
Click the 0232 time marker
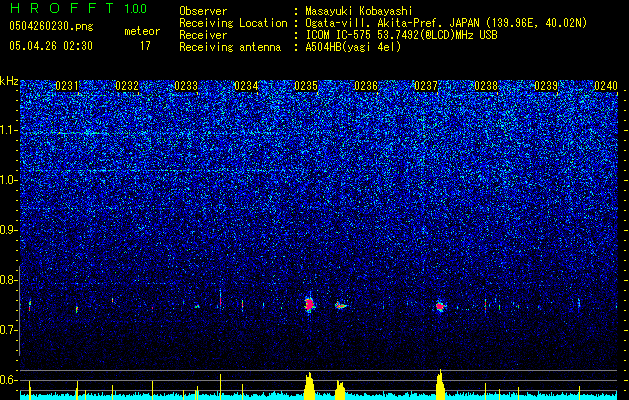(127, 86)
